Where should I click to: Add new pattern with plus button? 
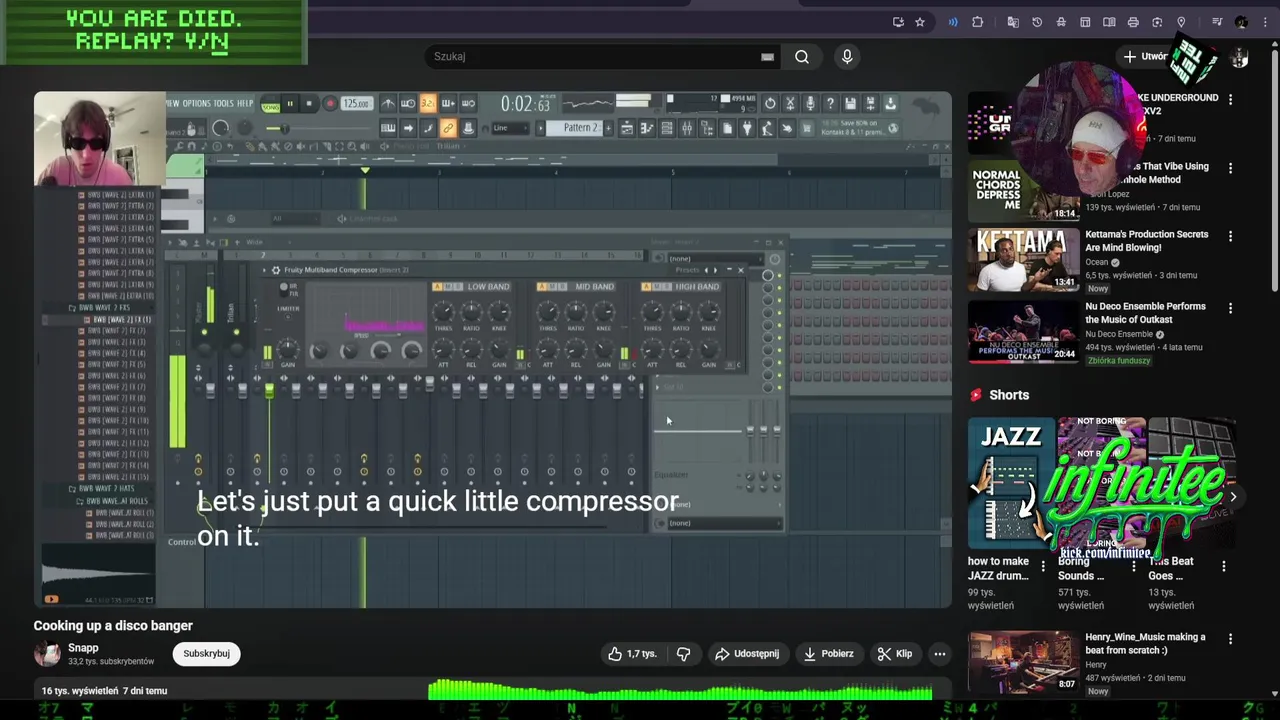pyautogui.click(x=608, y=128)
